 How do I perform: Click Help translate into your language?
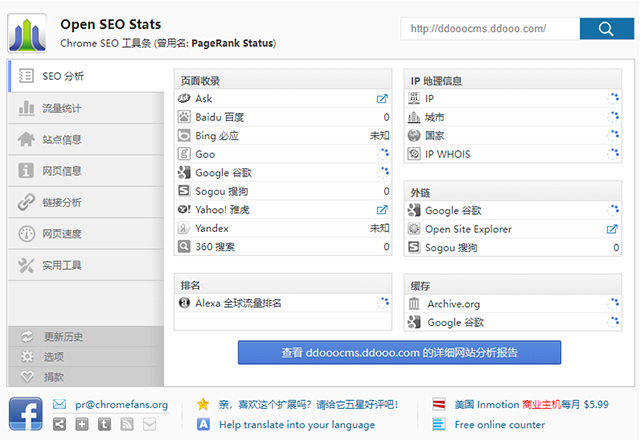click(296, 425)
